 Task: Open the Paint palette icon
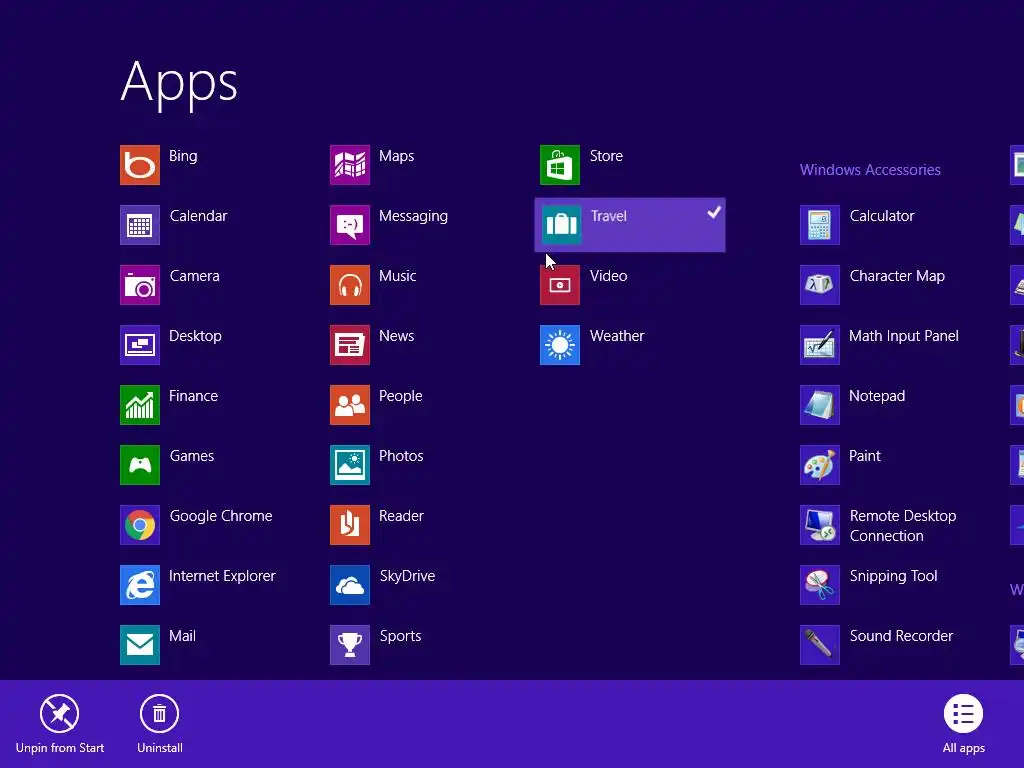pyautogui.click(x=820, y=465)
